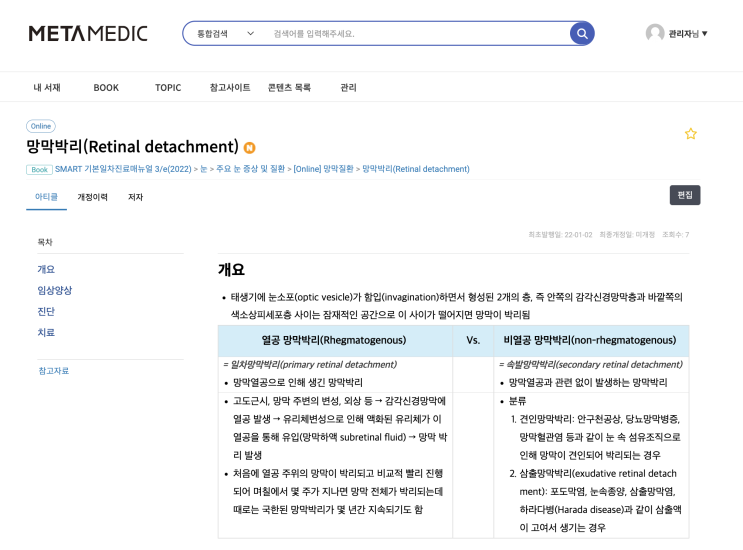Image resolution: width=743 pixels, height=550 pixels.
Task: Jump to 진단 in table of contents
Action: click(x=46, y=311)
